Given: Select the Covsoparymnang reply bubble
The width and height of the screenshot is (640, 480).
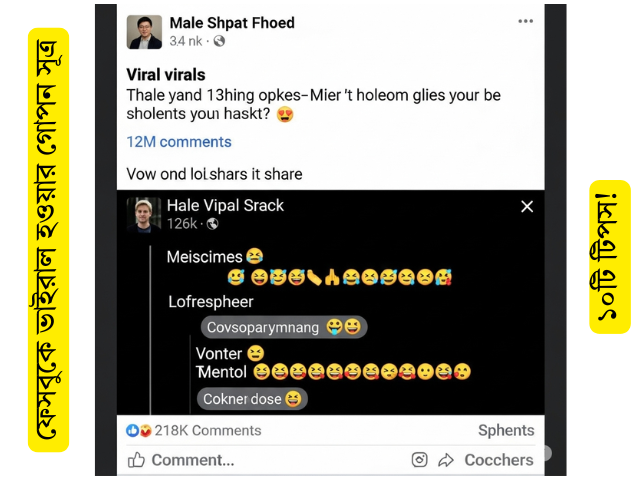Looking at the screenshot, I should [284, 327].
